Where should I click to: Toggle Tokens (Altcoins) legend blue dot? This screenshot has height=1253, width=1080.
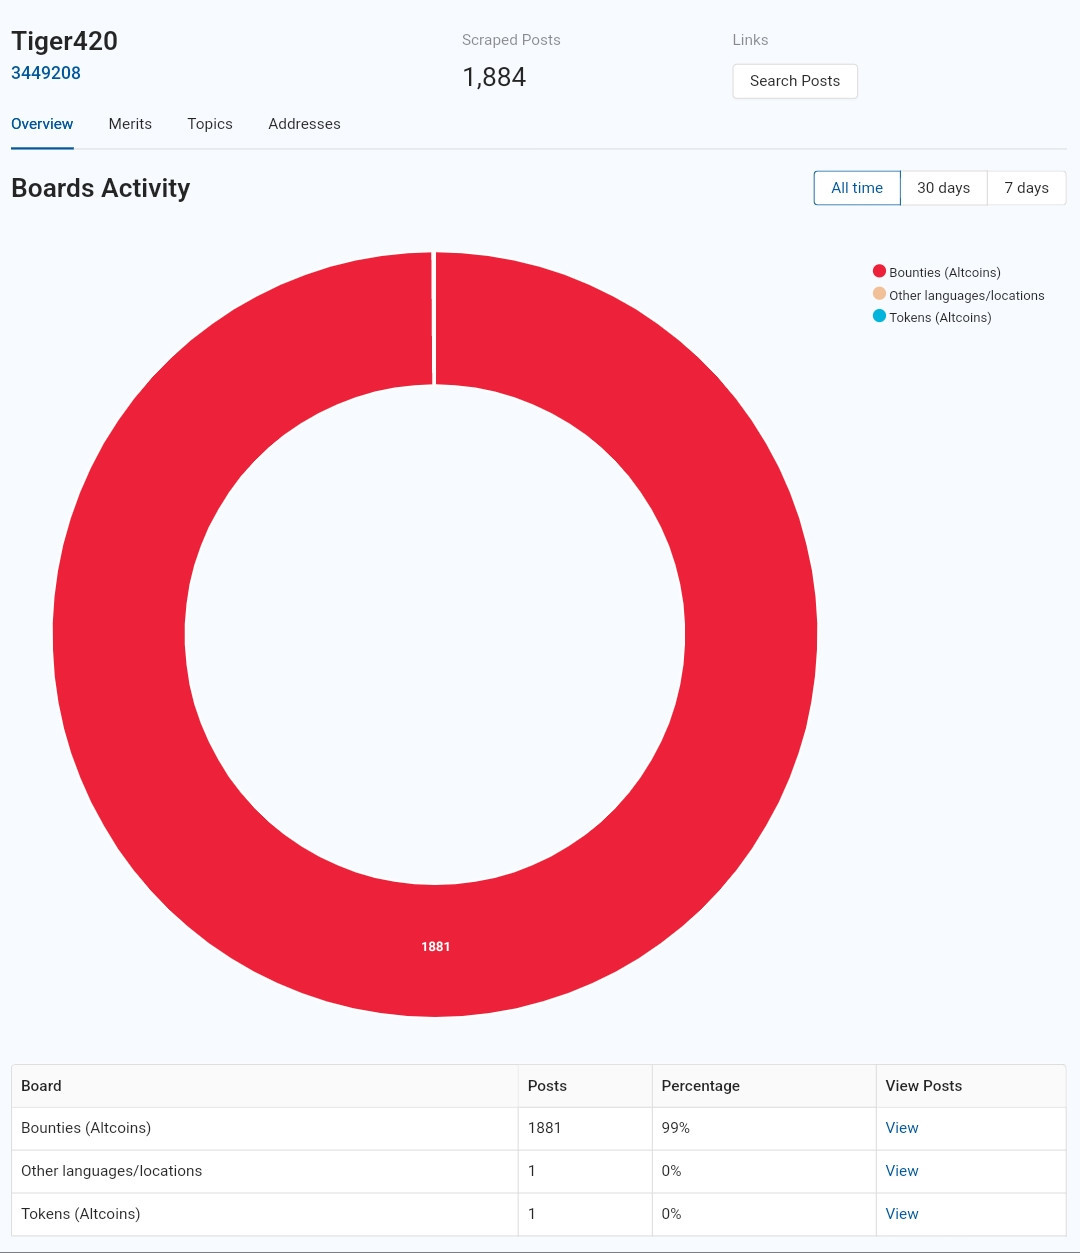click(x=879, y=316)
